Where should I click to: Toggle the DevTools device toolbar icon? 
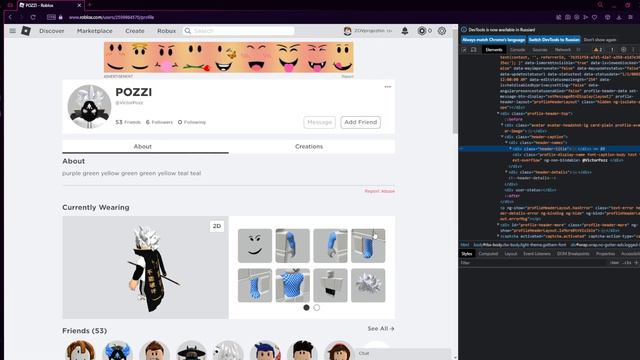(473, 50)
